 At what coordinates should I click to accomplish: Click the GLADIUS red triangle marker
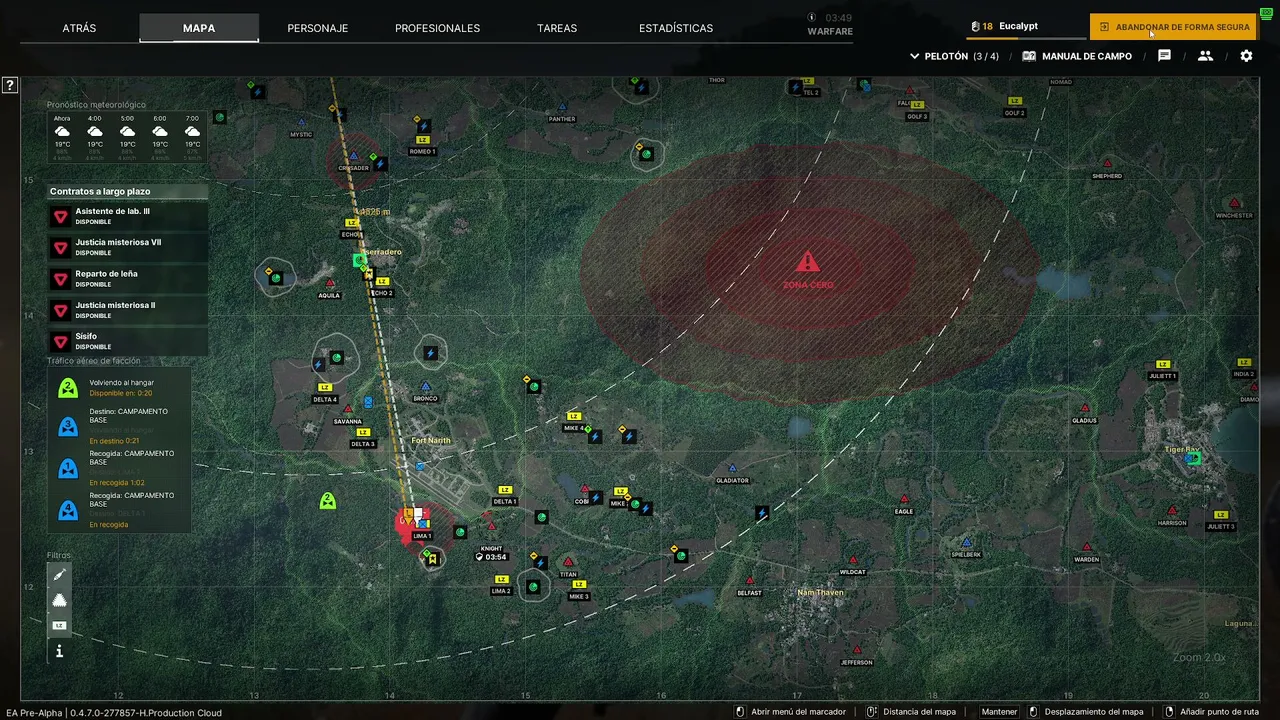pos(1084,408)
